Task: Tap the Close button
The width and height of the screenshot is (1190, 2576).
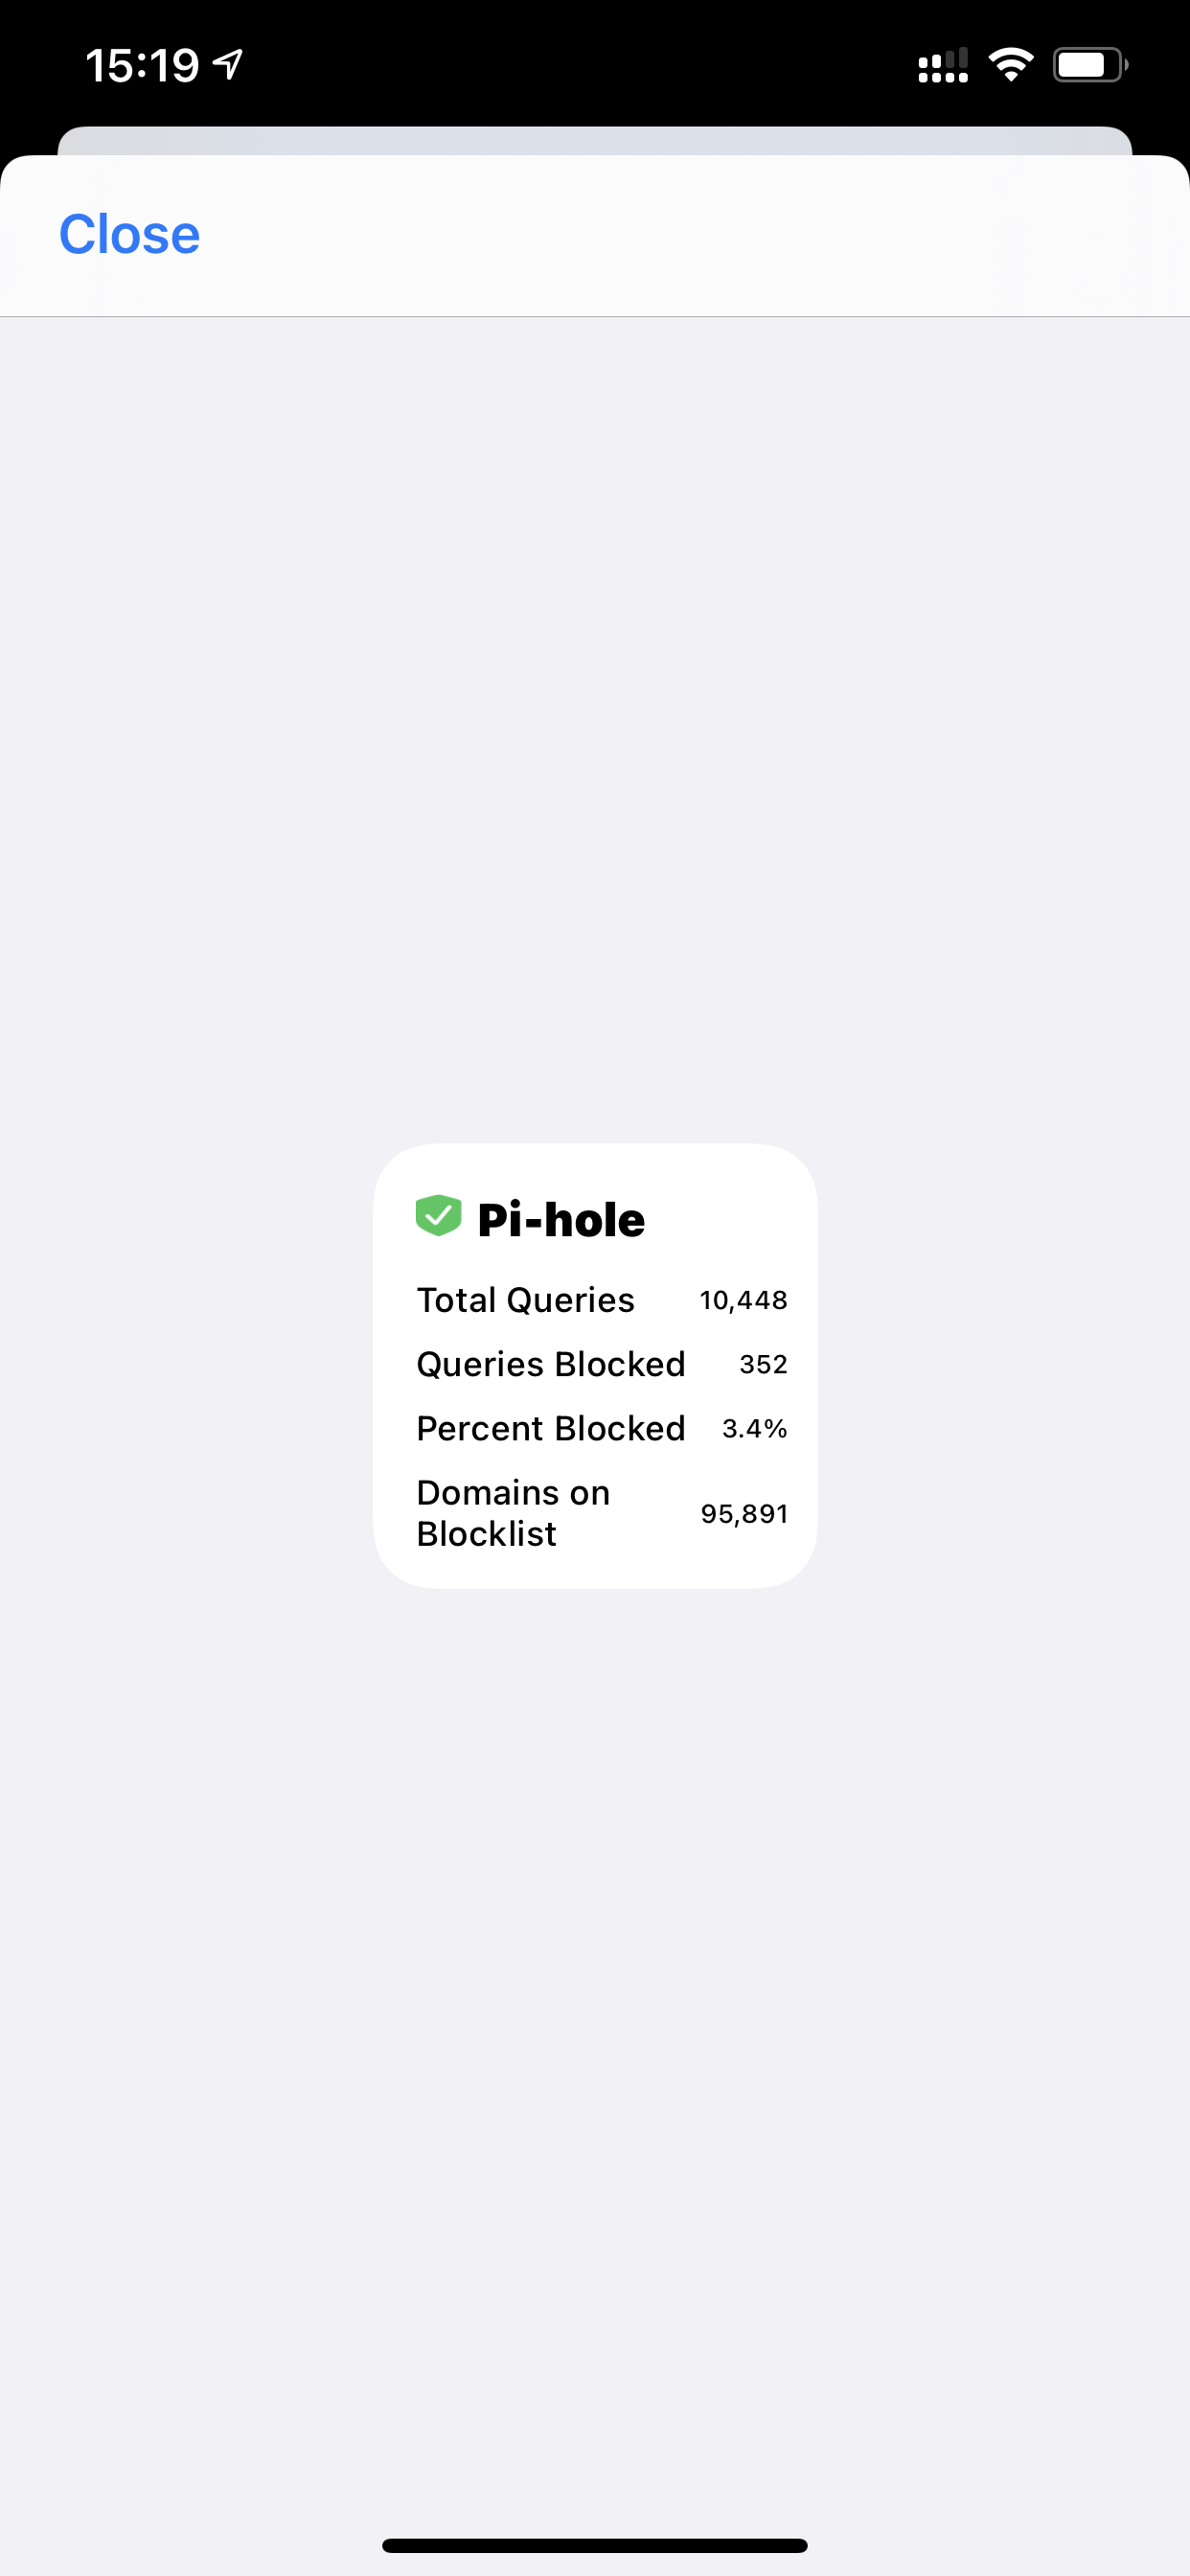Action: pyautogui.click(x=129, y=235)
